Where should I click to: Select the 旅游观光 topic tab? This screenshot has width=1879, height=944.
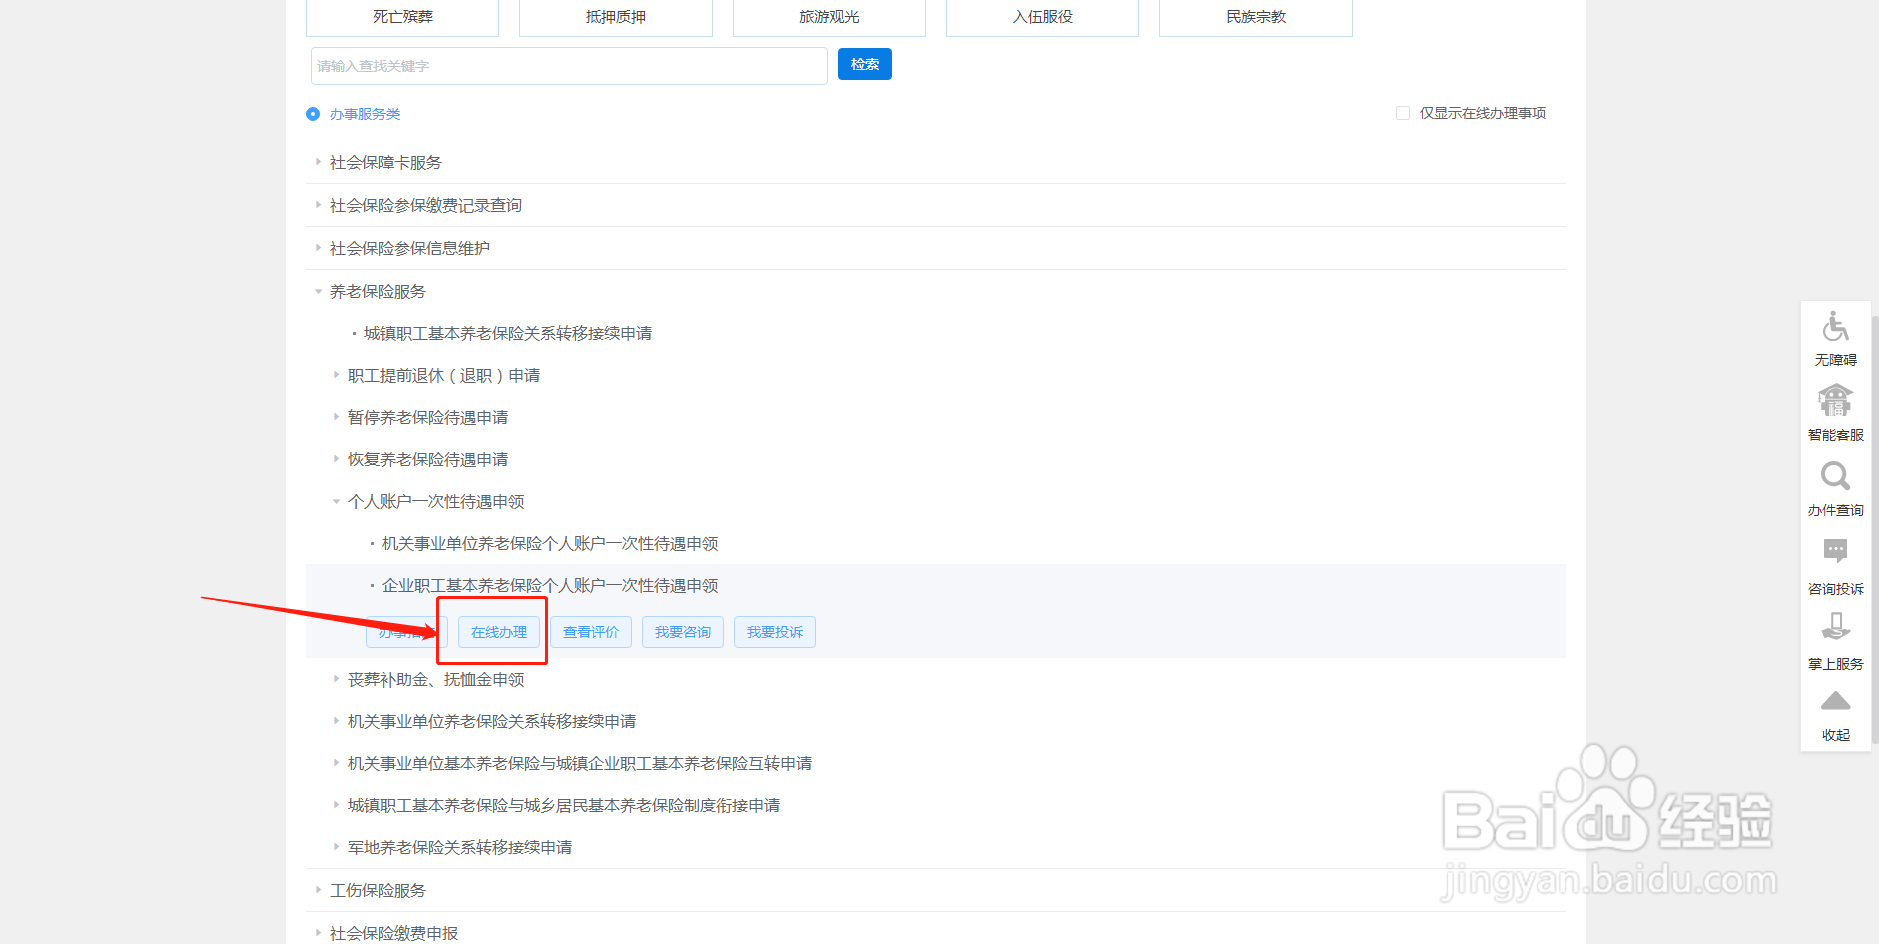[x=829, y=17]
